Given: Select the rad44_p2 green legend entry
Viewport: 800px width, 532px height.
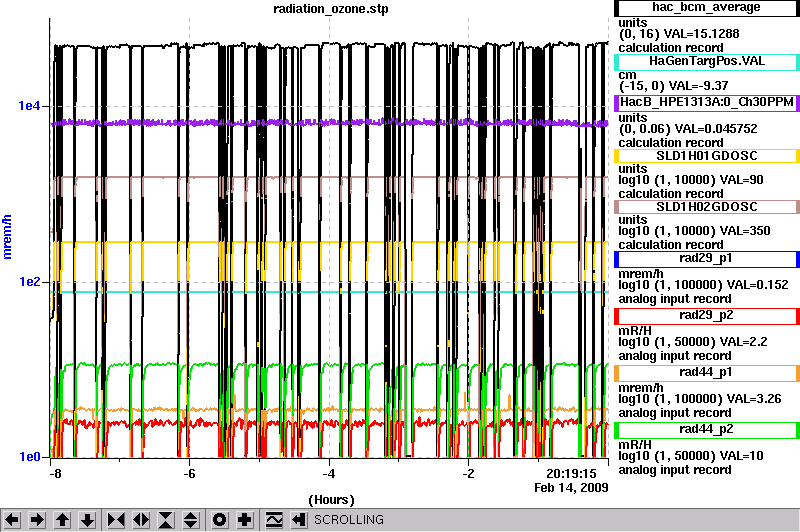Looking at the screenshot, I should 707,430.
